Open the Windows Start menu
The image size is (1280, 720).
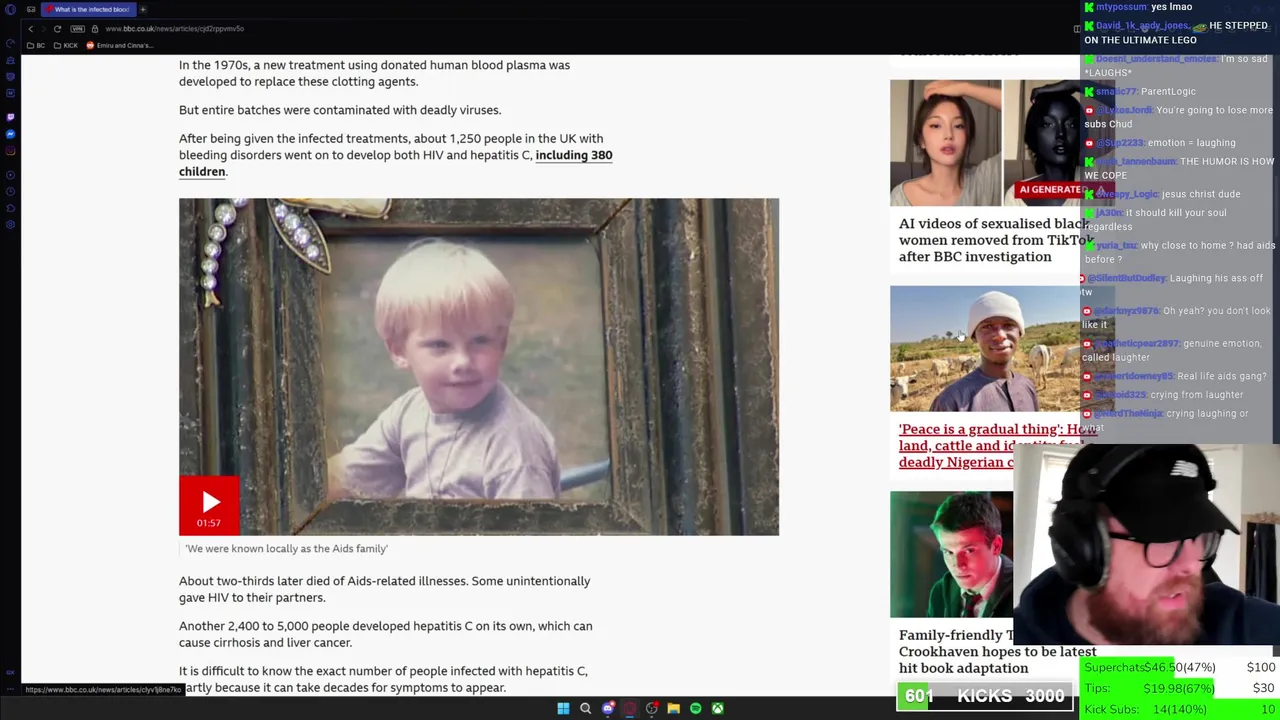[563, 708]
